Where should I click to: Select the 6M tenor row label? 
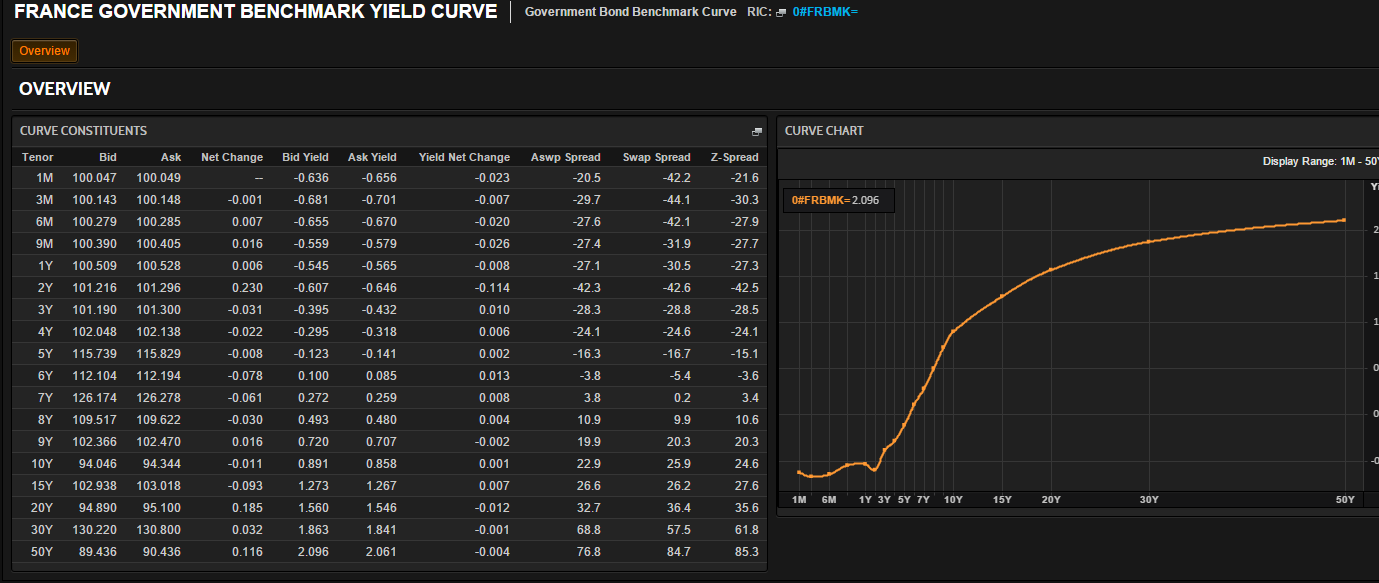(45, 222)
